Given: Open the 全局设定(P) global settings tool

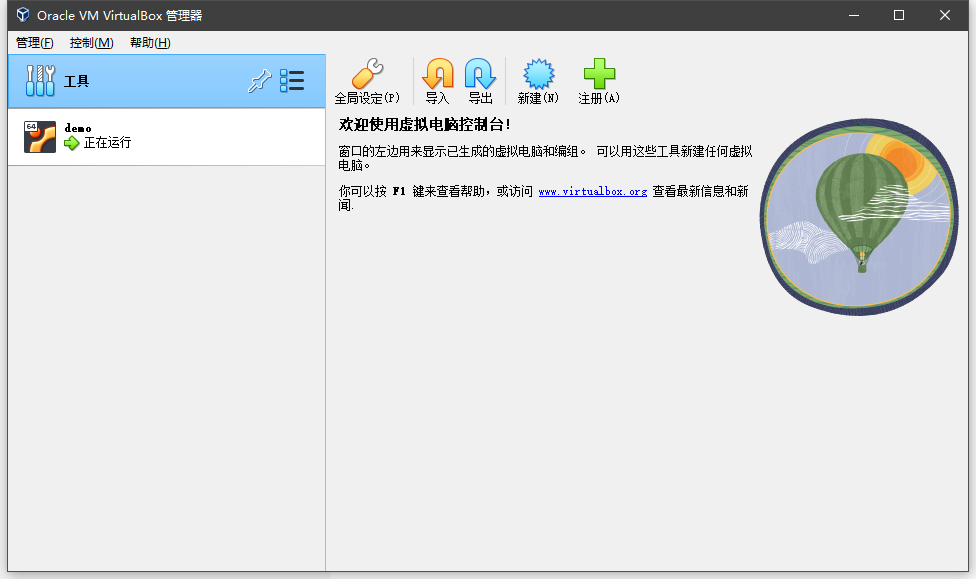Looking at the screenshot, I should (367, 81).
